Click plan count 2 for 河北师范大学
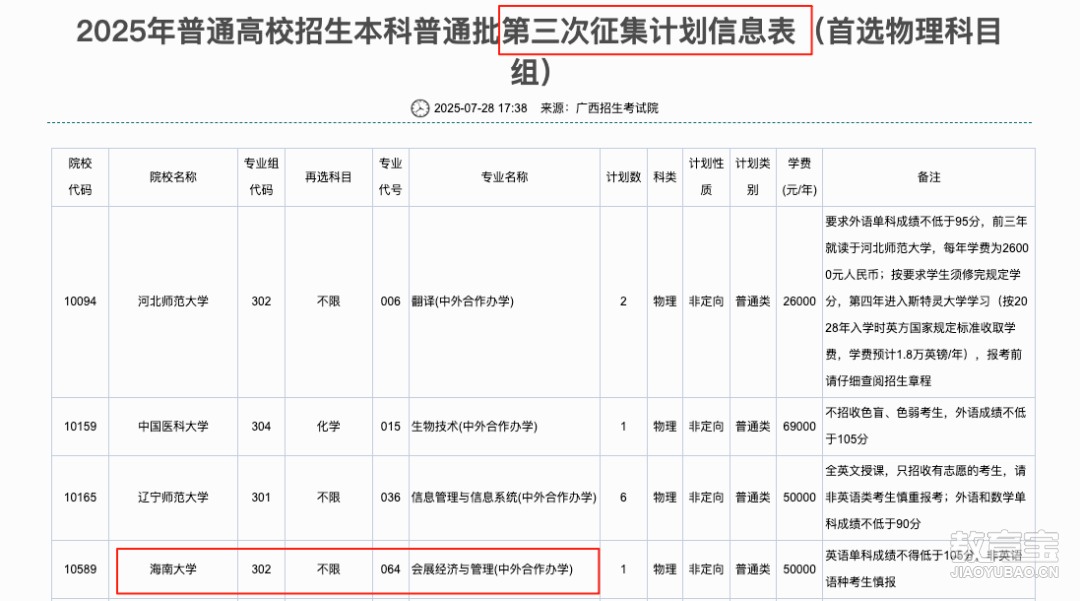The image size is (1080, 601). click(x=623, y=302)
